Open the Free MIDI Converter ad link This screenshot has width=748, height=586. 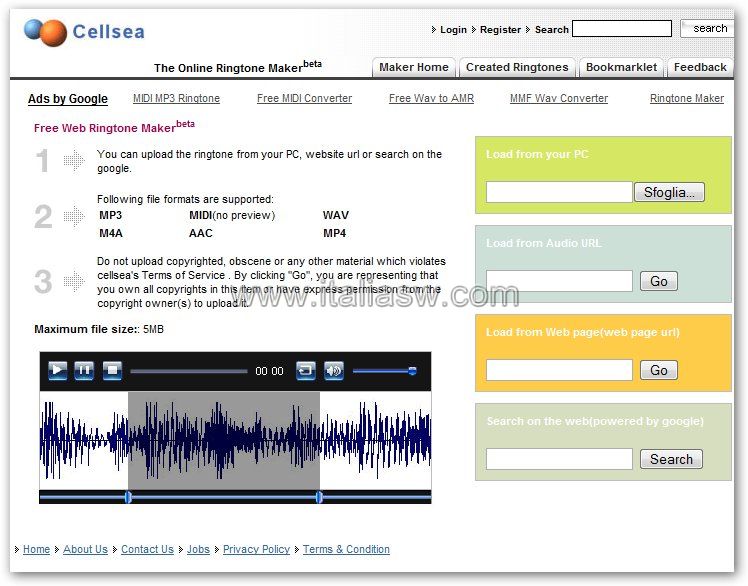click(304, 98)
